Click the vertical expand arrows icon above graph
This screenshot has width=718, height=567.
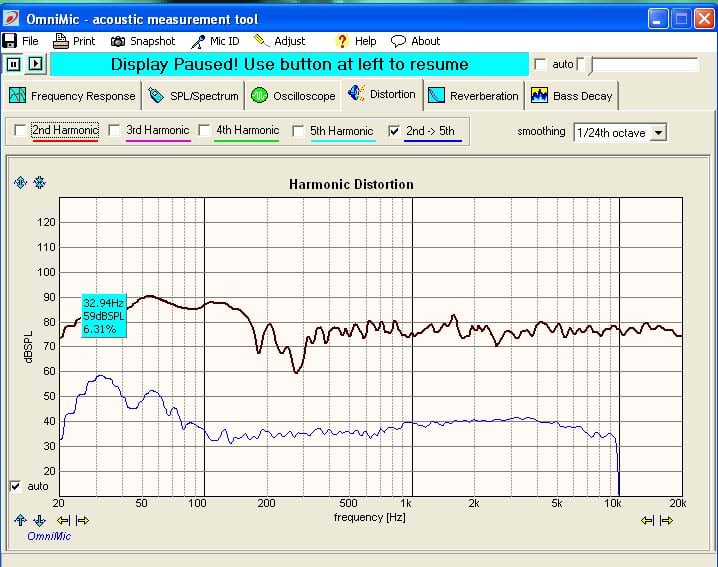20,182
